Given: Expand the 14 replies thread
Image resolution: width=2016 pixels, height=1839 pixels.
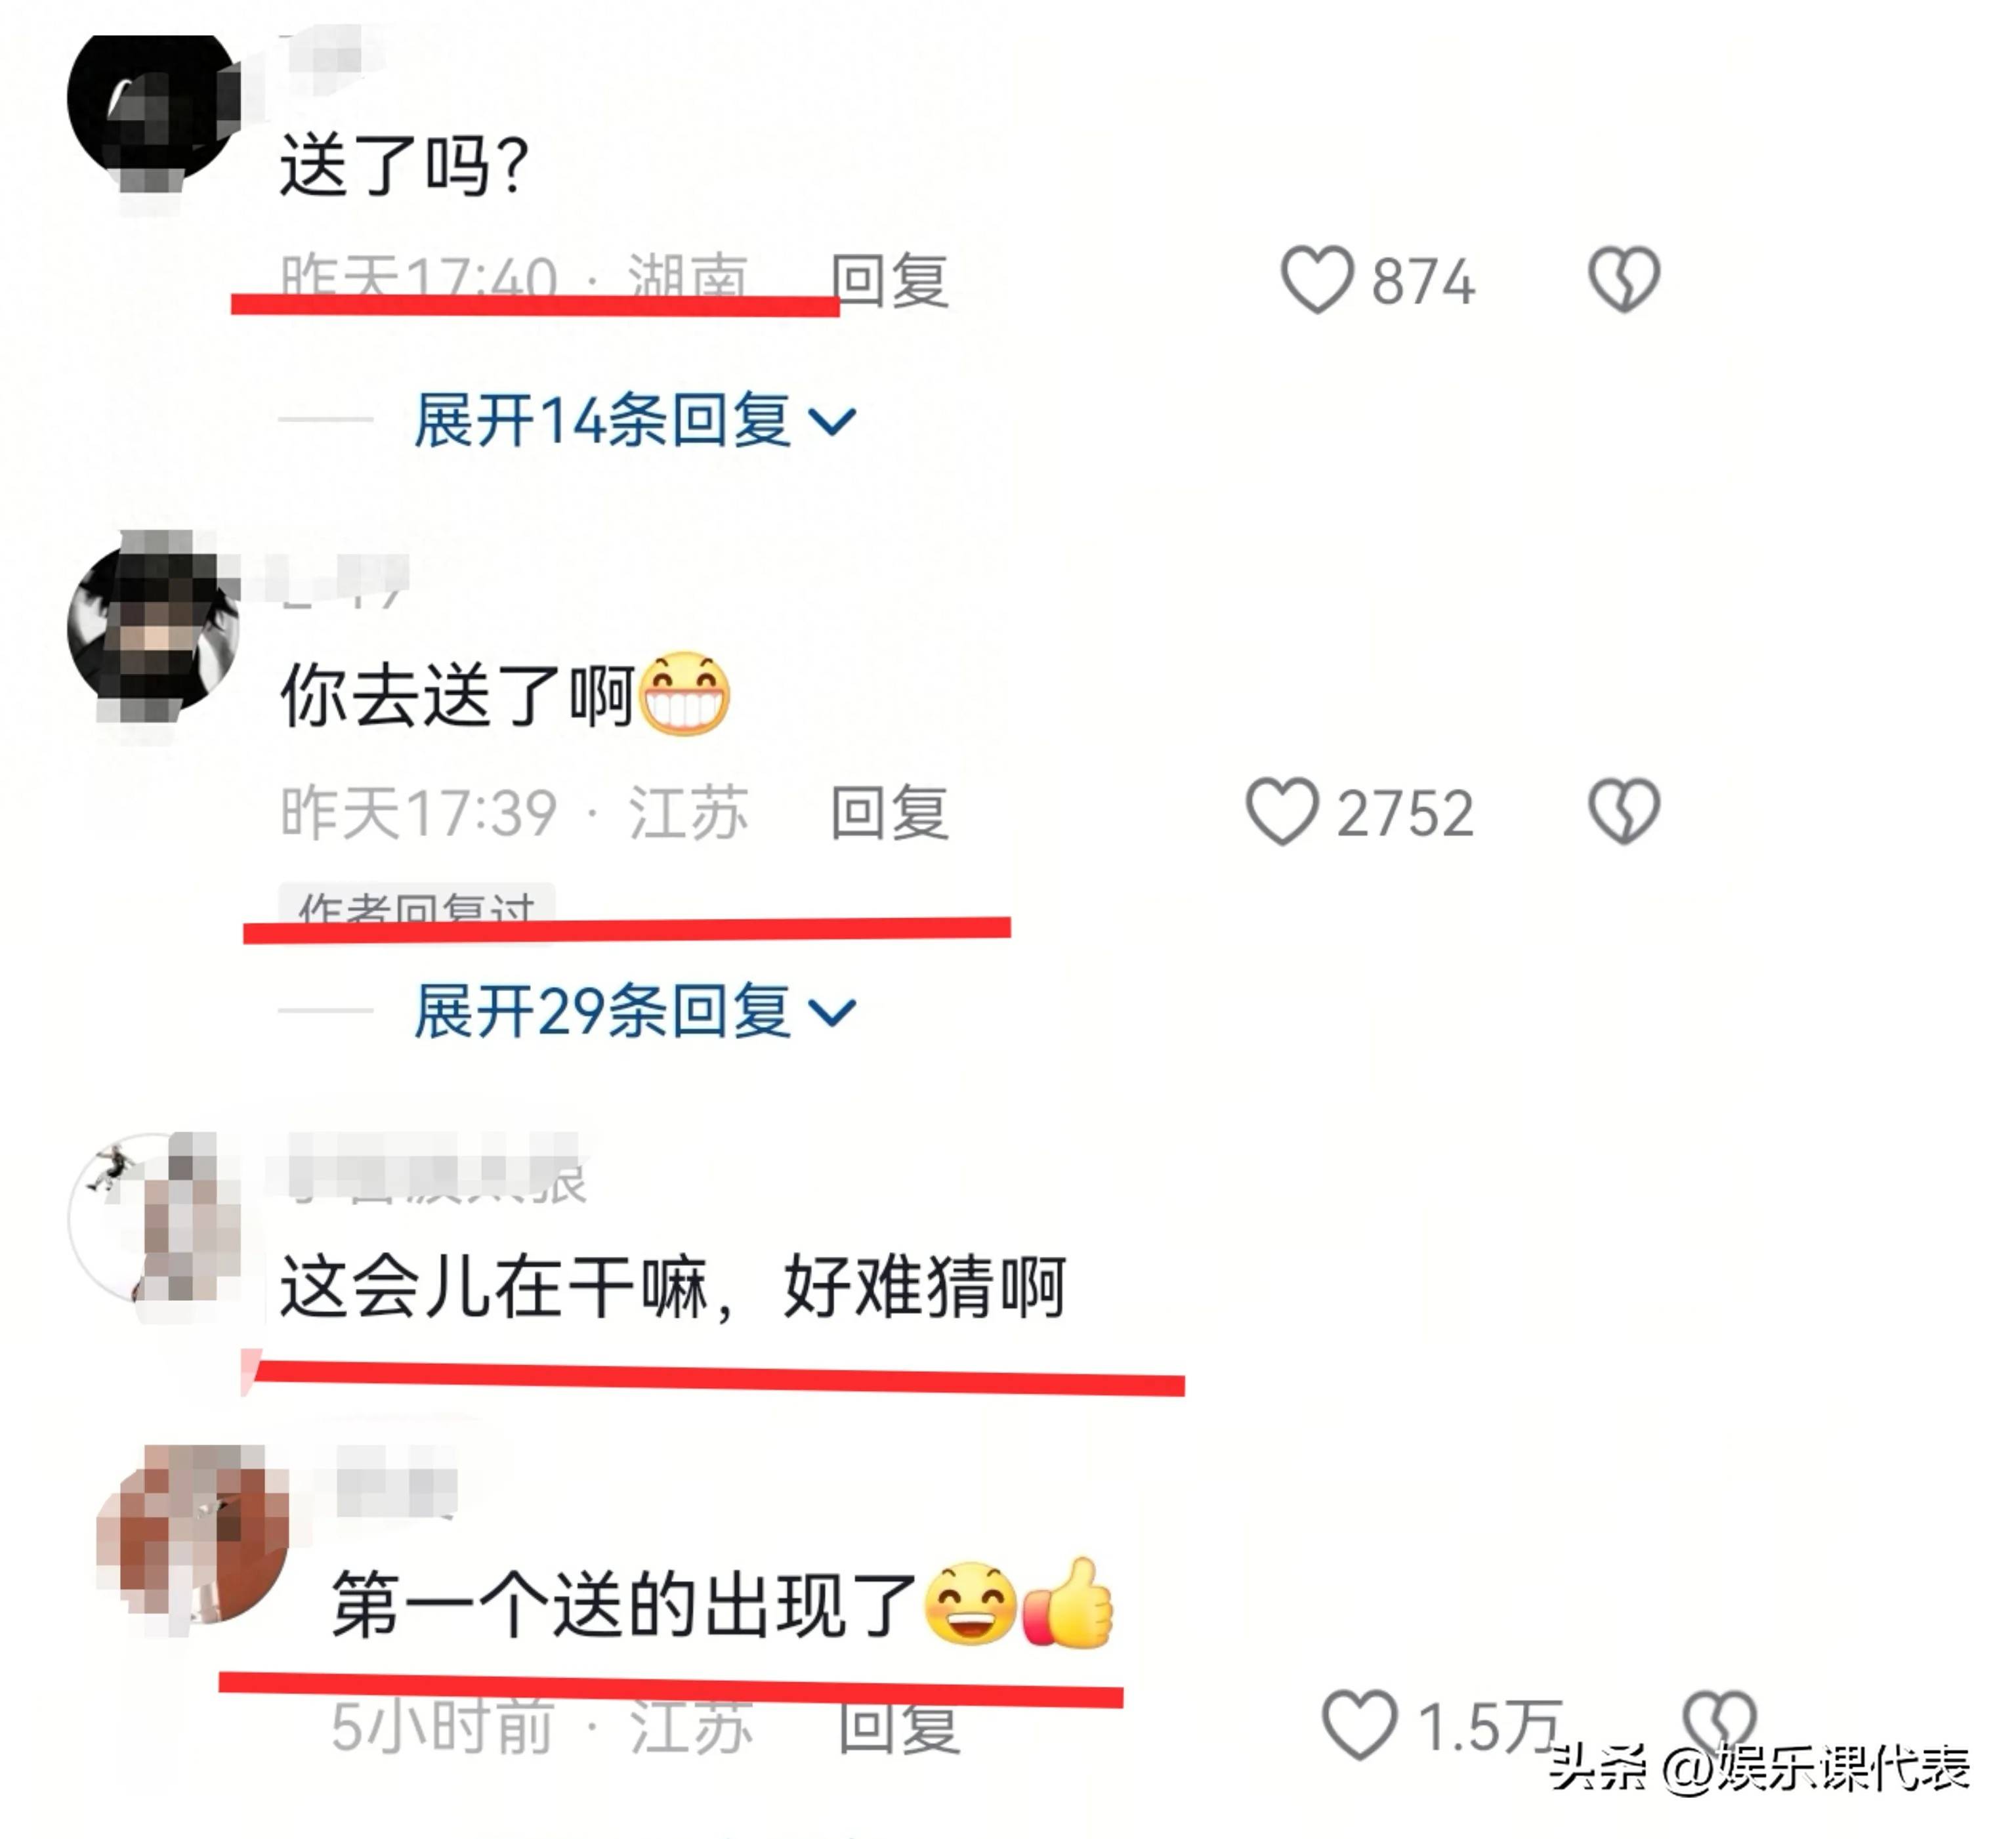Looking at the screenshot, I should [x=635, y=420].
